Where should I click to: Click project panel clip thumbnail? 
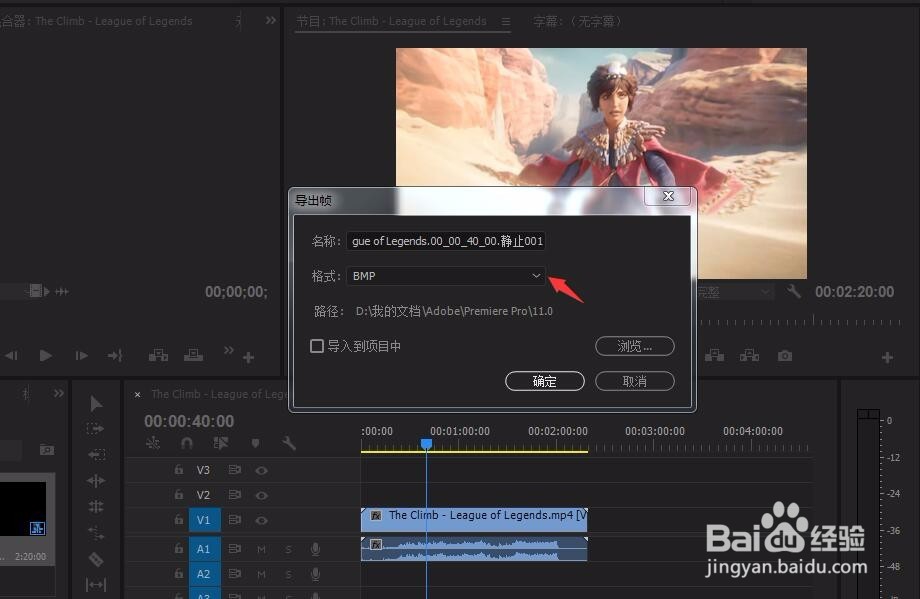(x=23, y=509)
